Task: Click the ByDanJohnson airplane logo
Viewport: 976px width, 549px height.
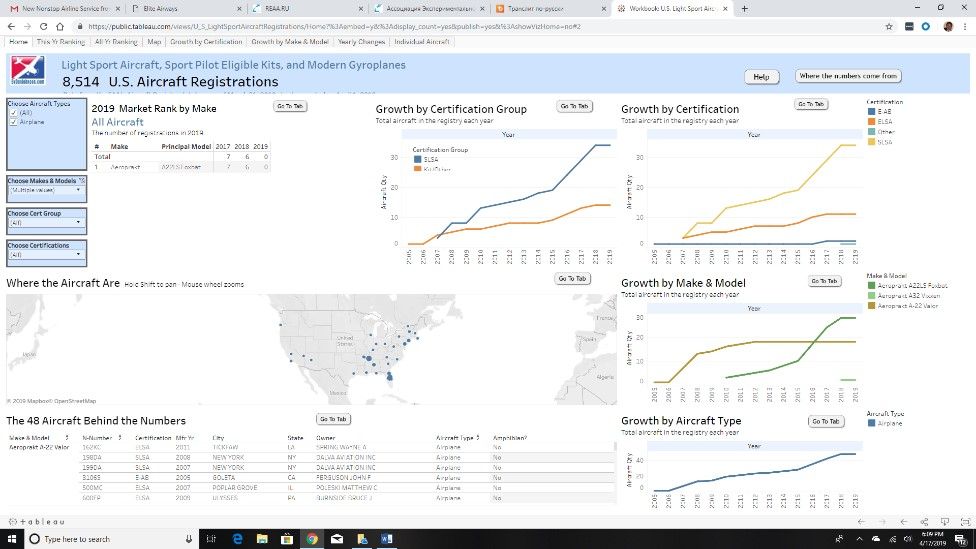Action: (x=27, y=71)
